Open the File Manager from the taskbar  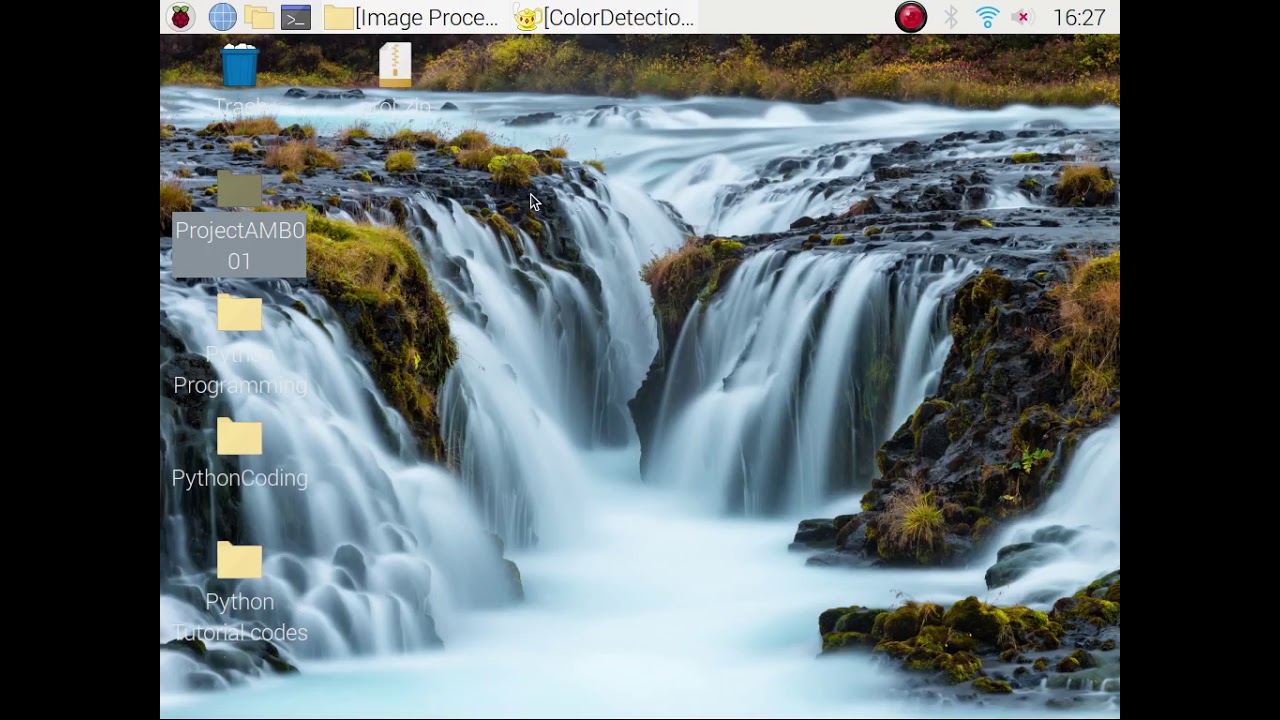coord(260,17)
